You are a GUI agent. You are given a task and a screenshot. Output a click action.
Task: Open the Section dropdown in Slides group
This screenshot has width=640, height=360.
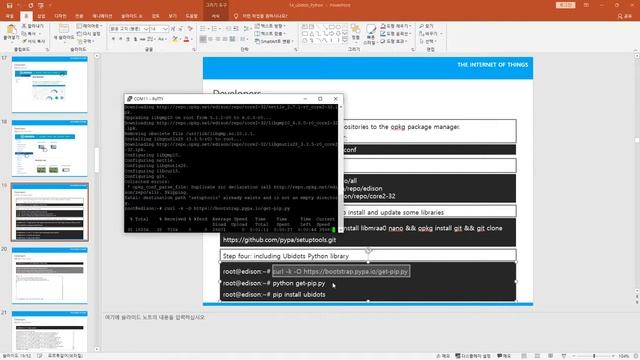[x=85, y=41]
